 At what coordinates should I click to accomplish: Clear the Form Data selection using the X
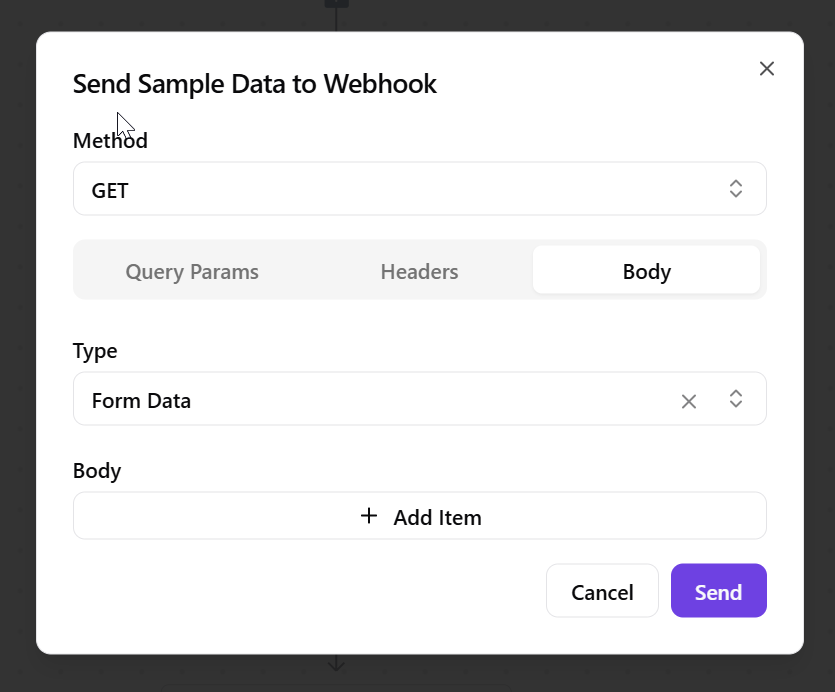click(689, 401)
